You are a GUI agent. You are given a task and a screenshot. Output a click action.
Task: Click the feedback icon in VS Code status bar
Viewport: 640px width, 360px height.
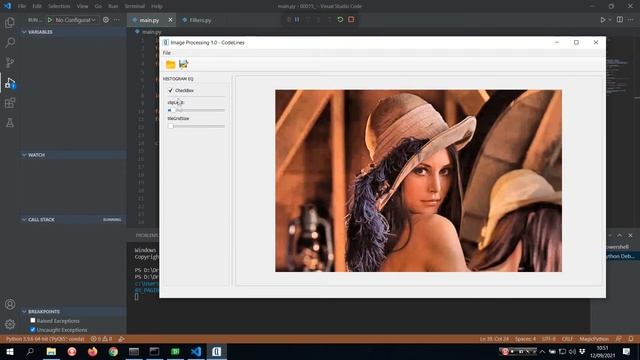(619, 339)
